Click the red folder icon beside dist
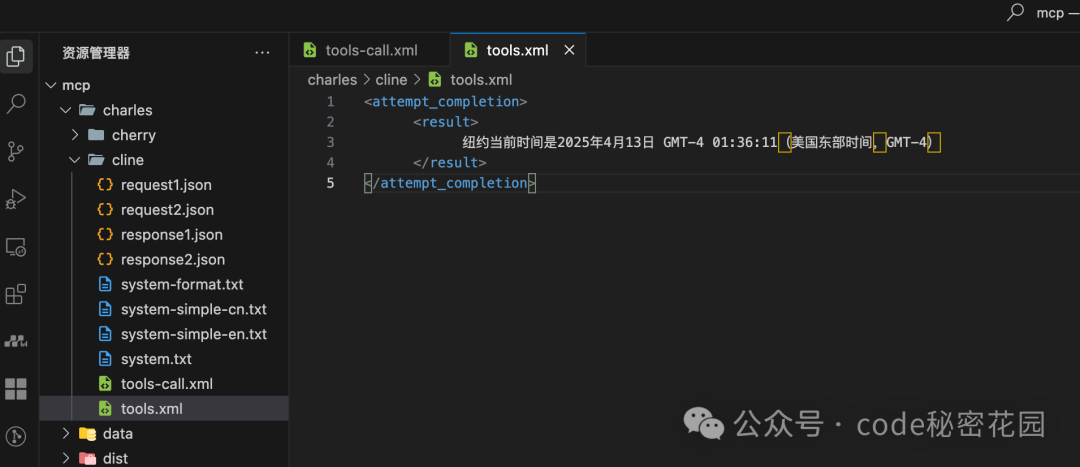Viewport: 1080px width, 467px height. tap(87, 458)
